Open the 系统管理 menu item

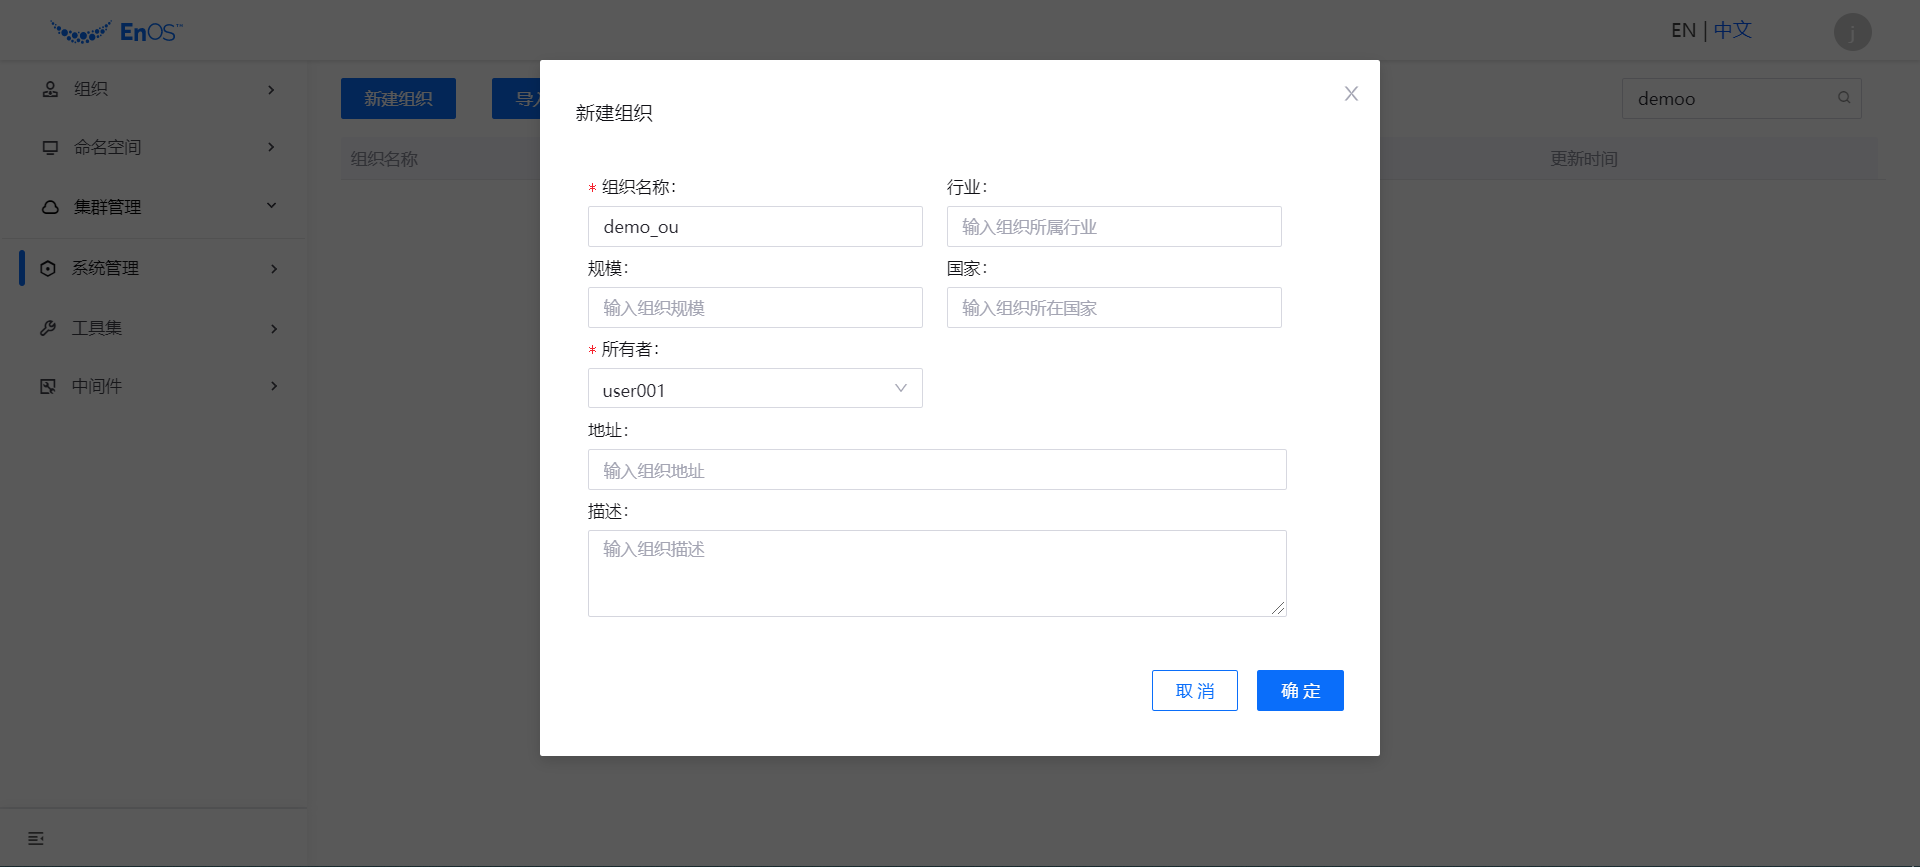[x=105, y=268]
